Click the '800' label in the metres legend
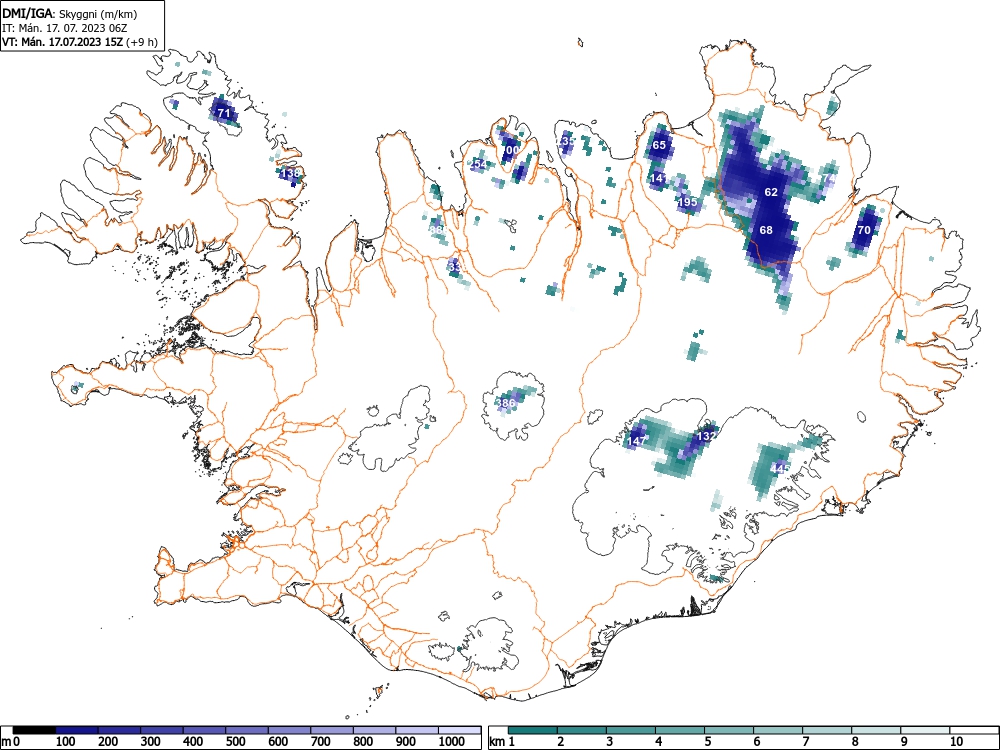Viewport: 1000px width, 750px height. [x=363, y=742]
